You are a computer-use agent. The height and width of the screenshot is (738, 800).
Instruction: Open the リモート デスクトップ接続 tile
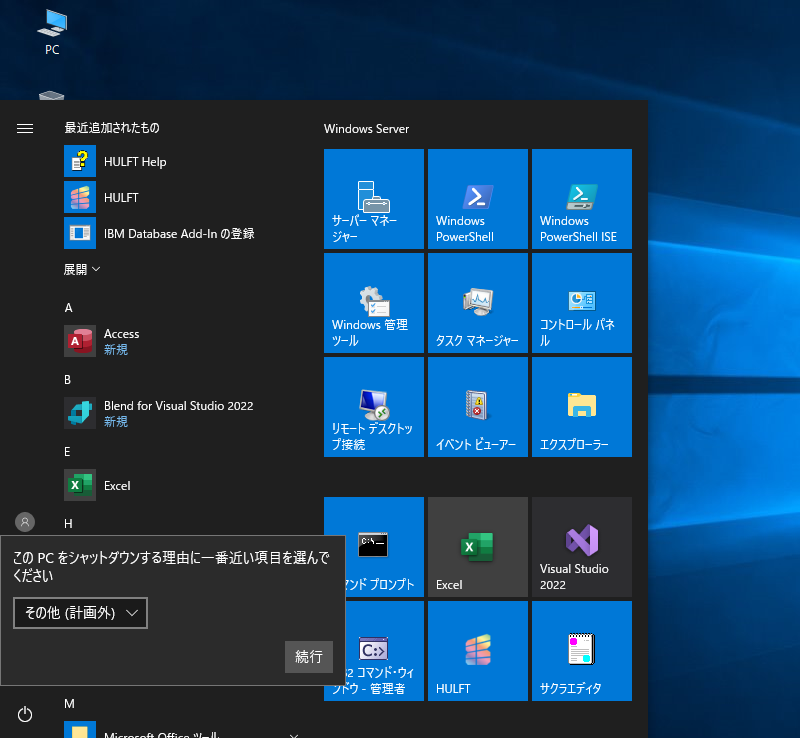point(374,407)
